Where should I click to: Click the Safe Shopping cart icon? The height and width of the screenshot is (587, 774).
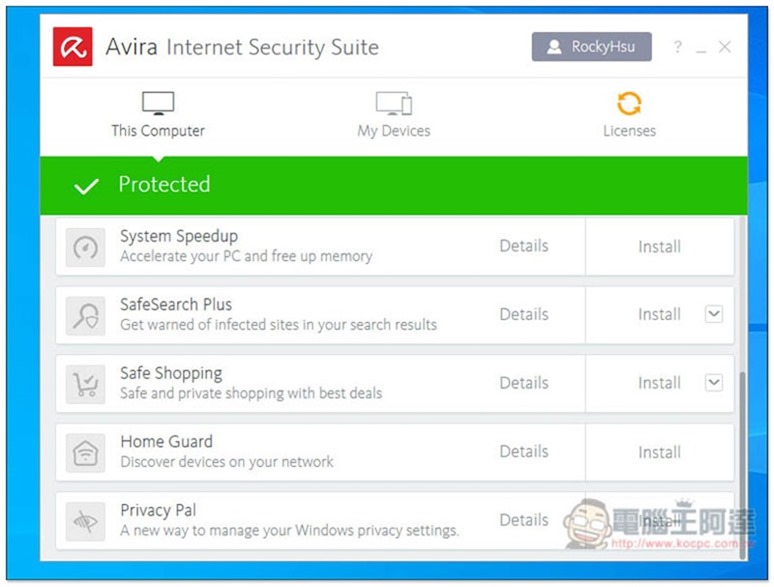tap(85, 385)
